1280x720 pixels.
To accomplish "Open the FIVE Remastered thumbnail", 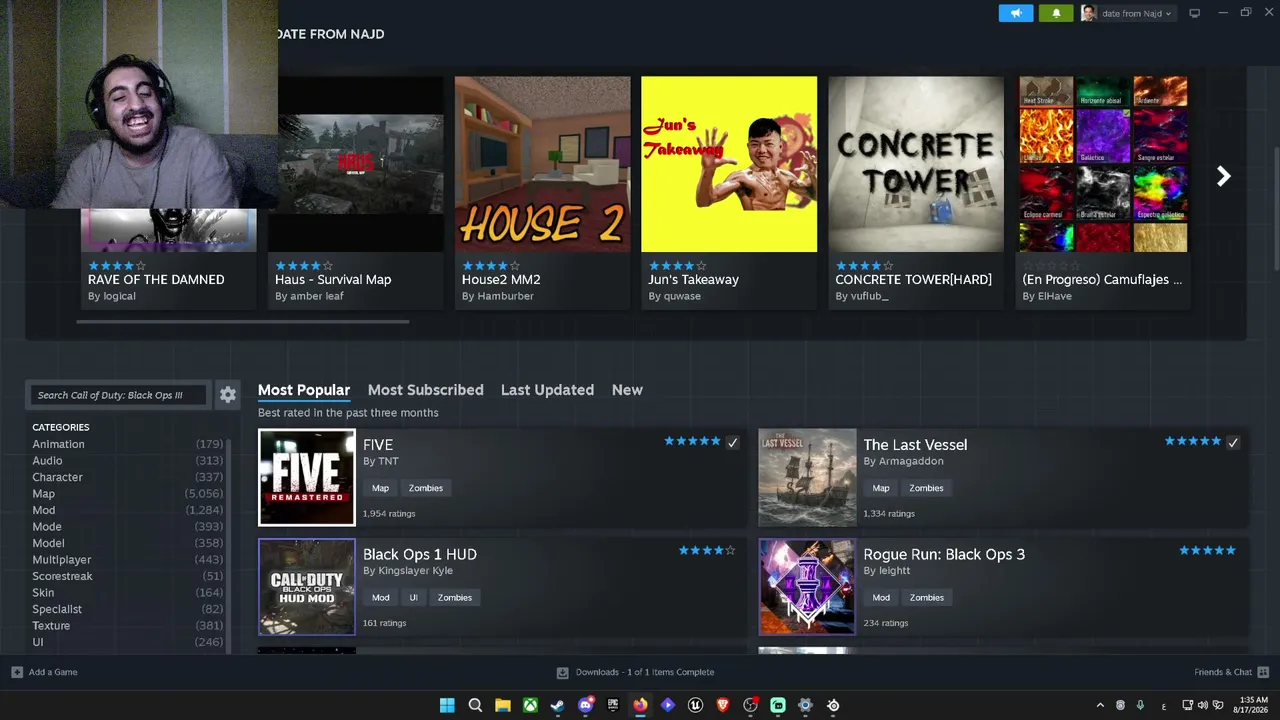I will 307,477.
